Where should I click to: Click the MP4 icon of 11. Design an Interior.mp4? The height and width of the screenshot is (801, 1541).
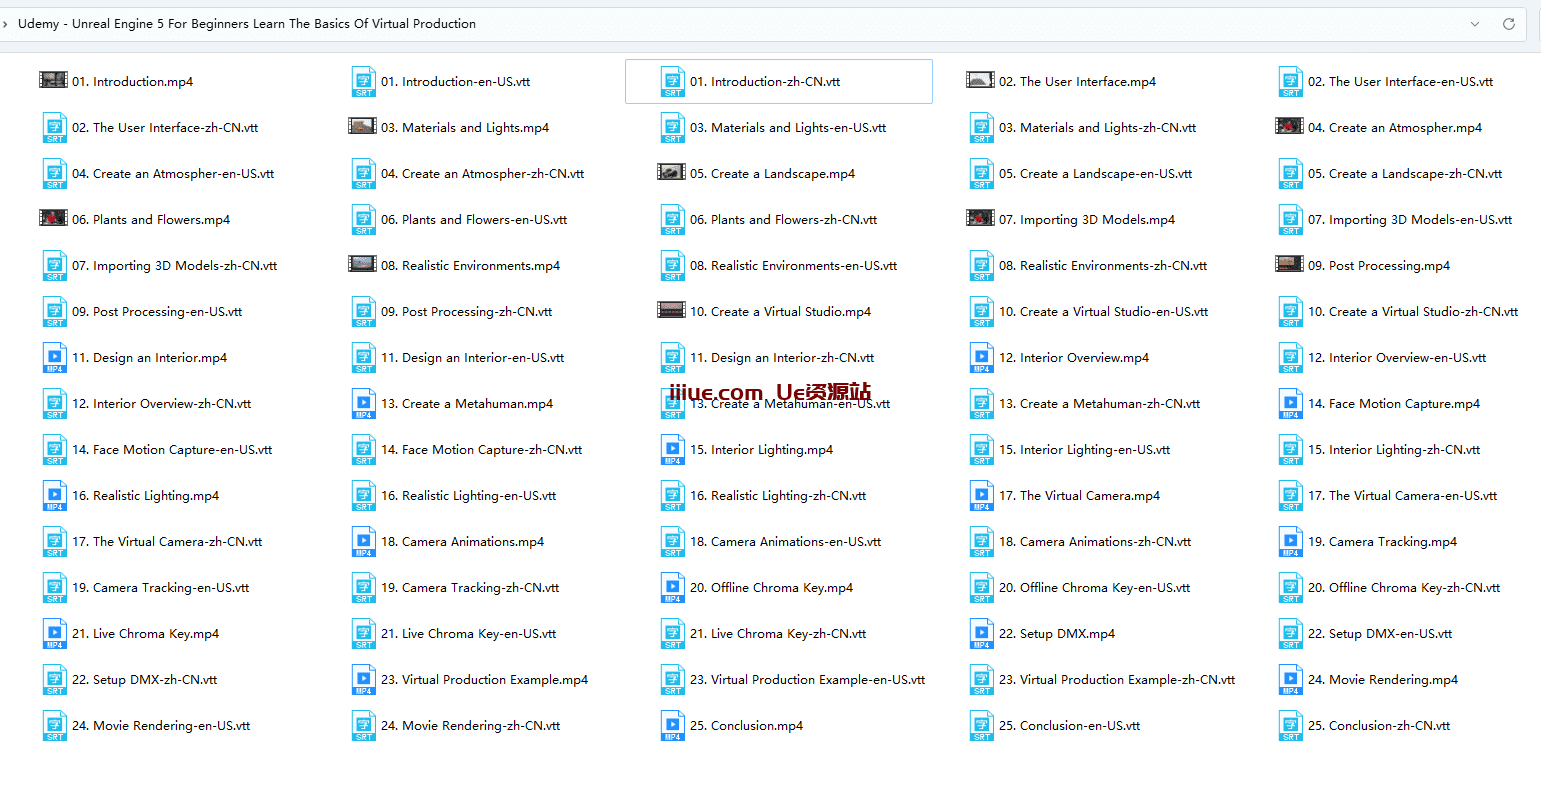click(55, 358)
